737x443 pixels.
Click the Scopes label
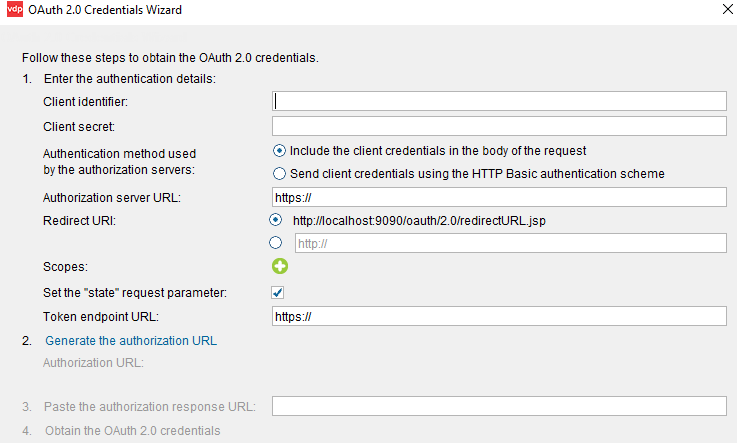click(65, 267)
